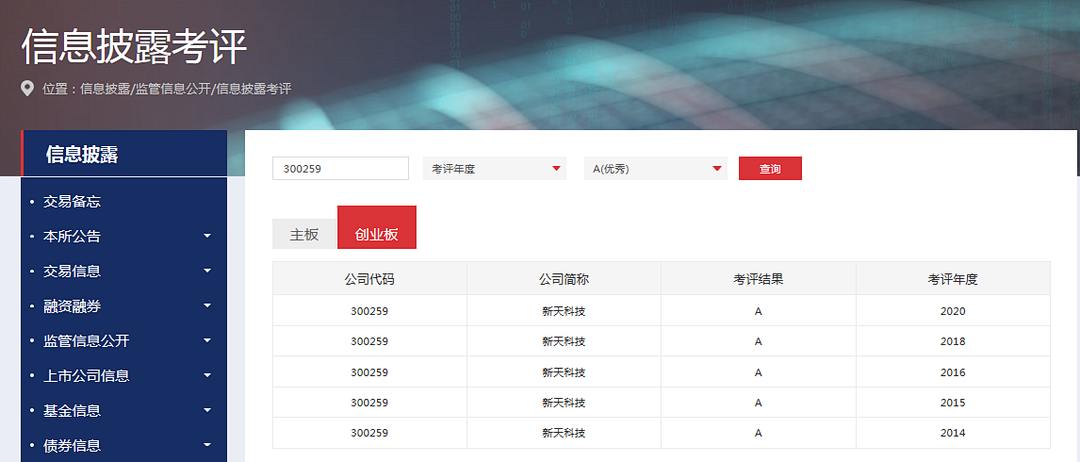Click the 信息披露 sidebar header
This screenshot has width=1080, height=462.
[x=82, y=155]
